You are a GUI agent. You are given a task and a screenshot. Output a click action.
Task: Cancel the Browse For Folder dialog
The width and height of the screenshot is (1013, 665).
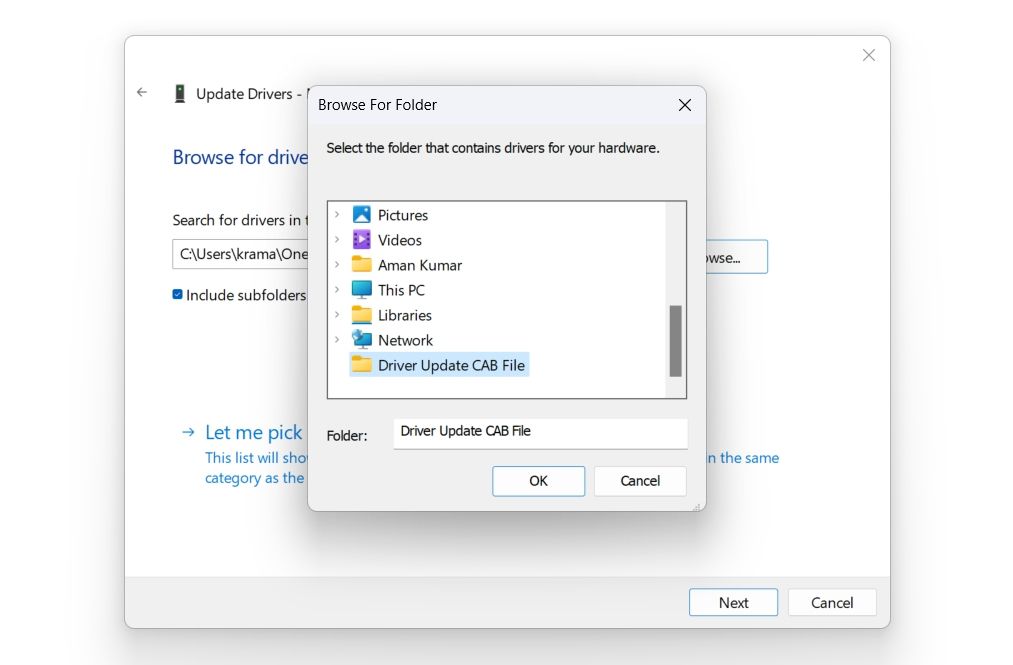(x=640, y=481)
